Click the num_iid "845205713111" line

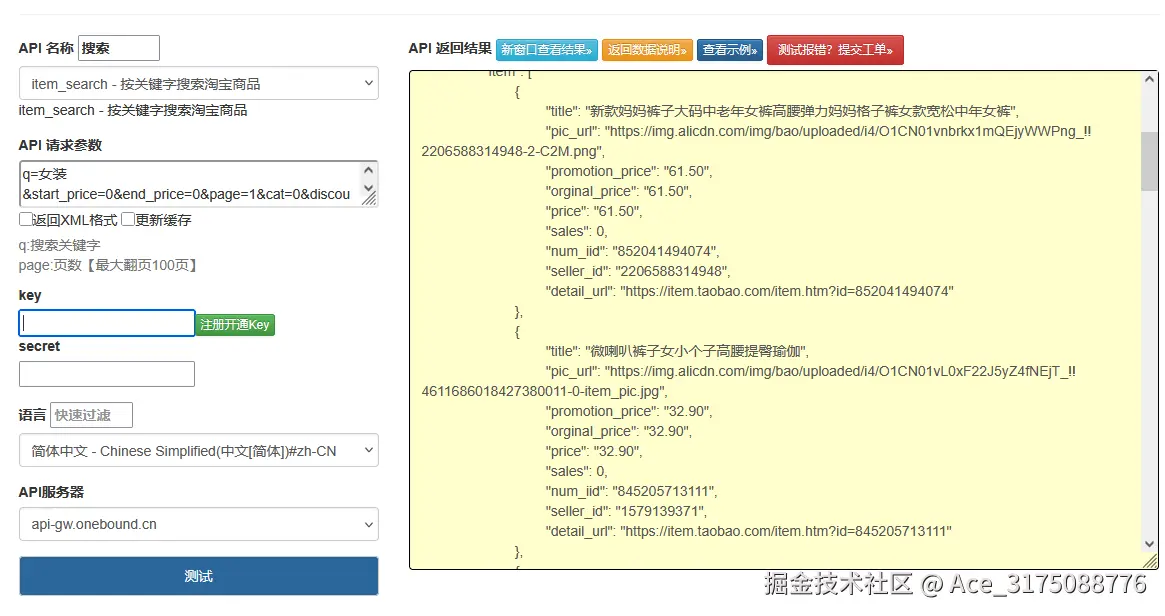pyautogui.click(x=632, y=491)
